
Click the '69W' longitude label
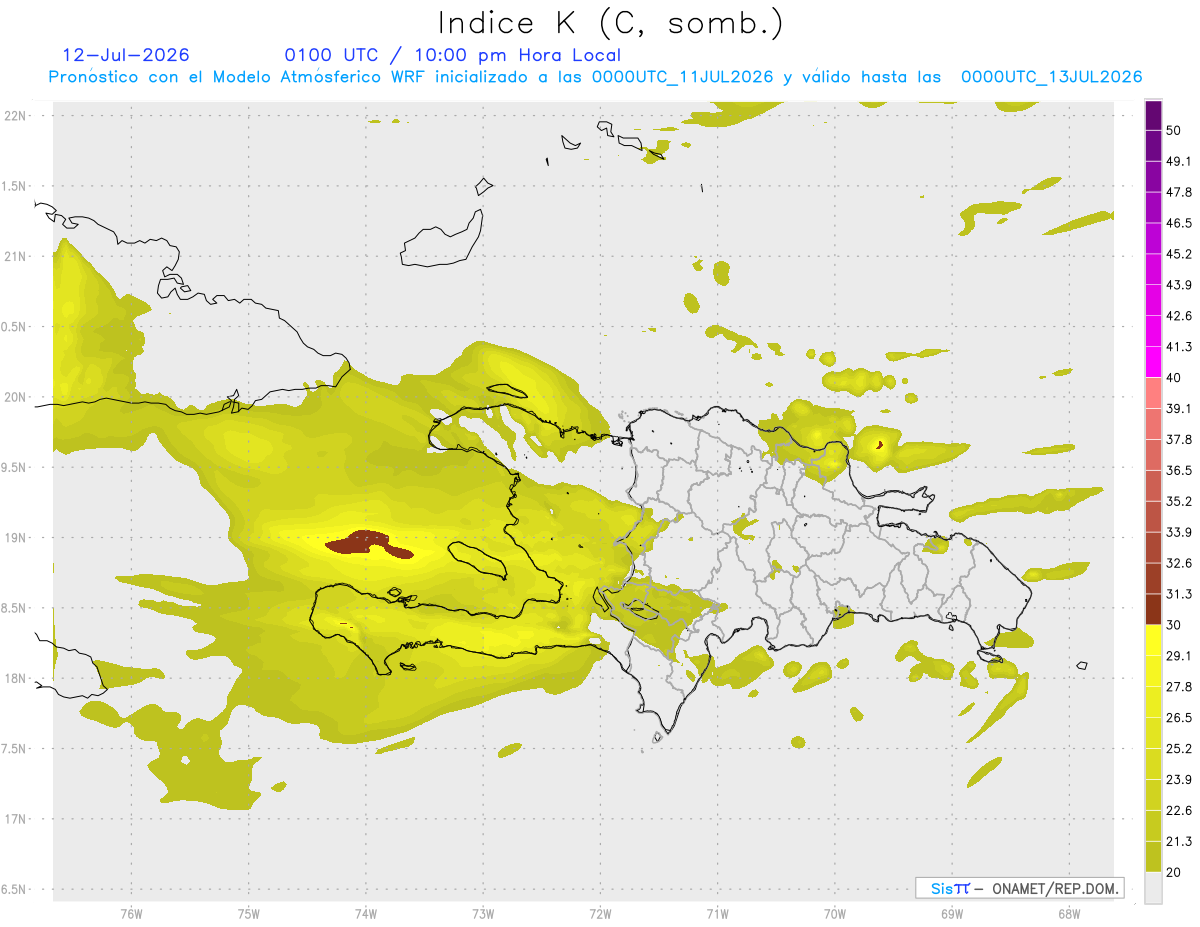click(x=951, y=914)
